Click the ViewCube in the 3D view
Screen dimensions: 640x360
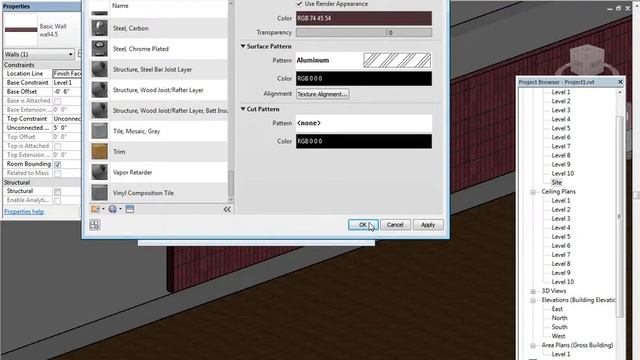coord(587,61)
